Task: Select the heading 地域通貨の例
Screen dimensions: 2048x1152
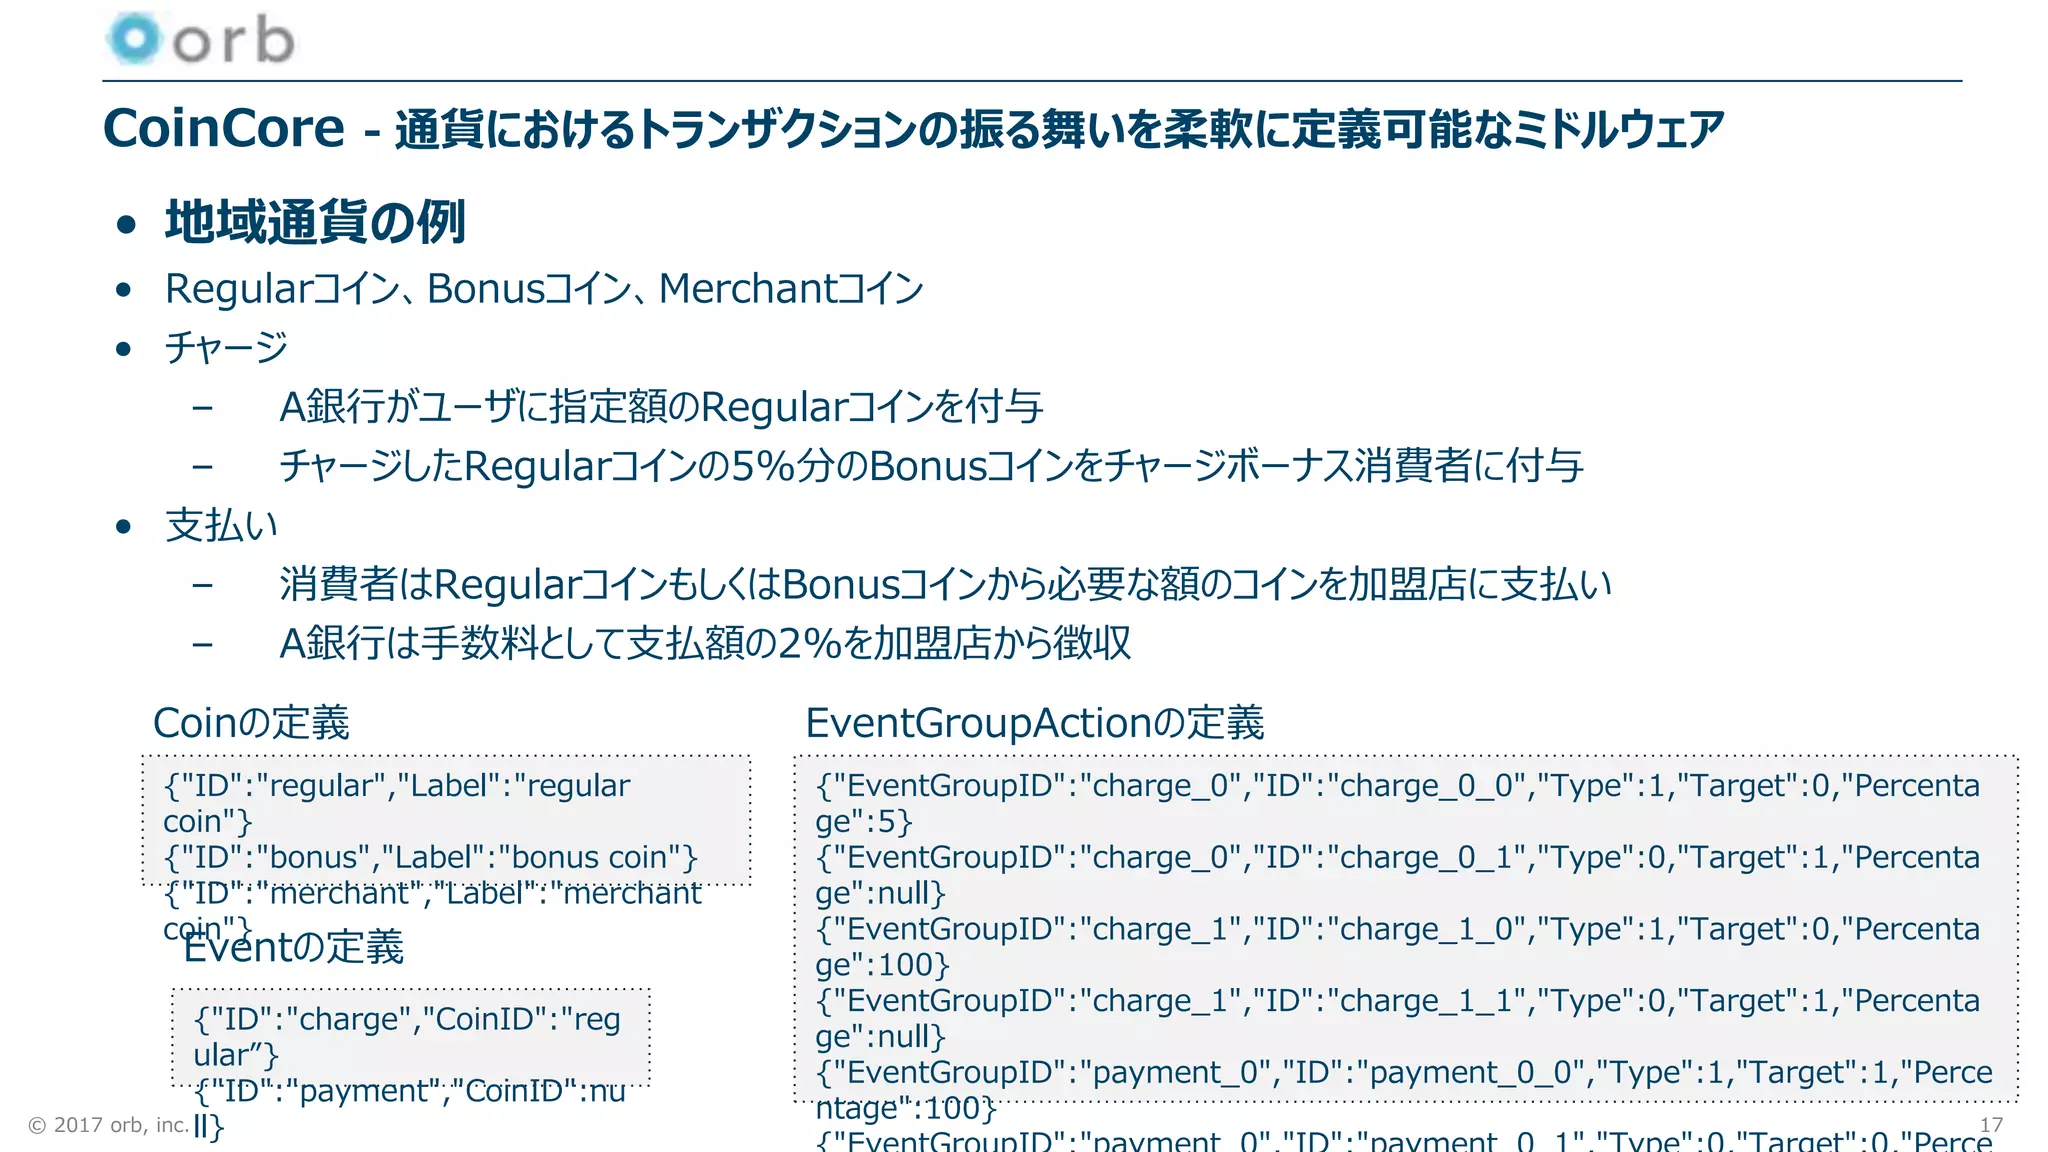Action: point(315,222)
